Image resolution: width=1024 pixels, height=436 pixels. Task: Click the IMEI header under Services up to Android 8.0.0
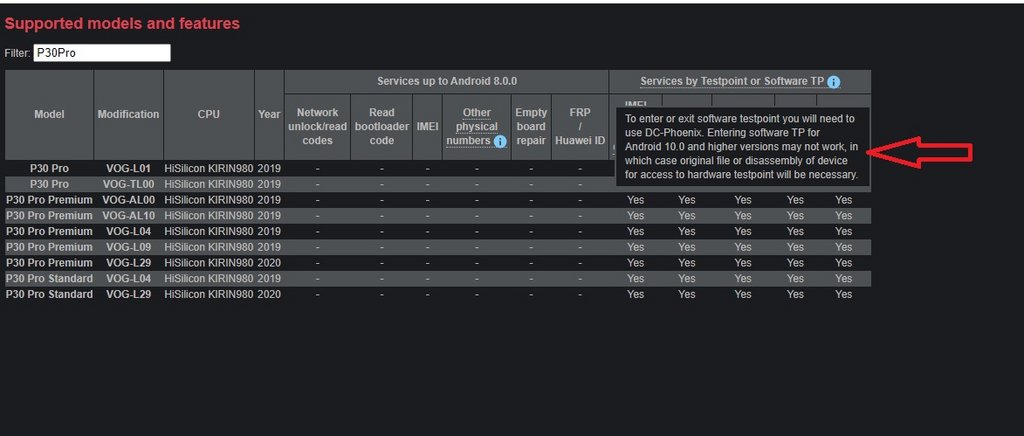427,127
